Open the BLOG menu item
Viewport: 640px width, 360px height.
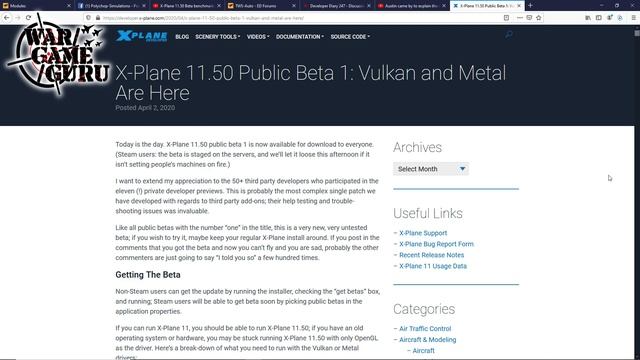coord(182,37)
